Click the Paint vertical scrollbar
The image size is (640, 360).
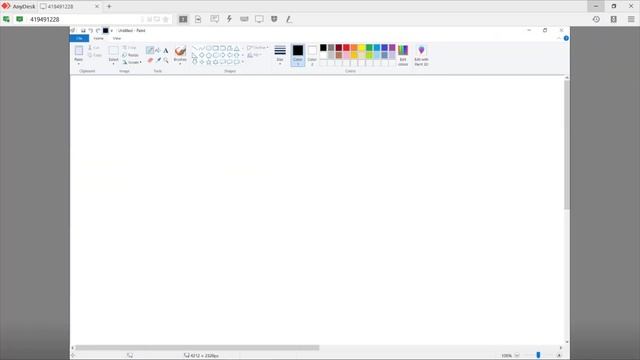pyautogui.click(x=567, y=145)
